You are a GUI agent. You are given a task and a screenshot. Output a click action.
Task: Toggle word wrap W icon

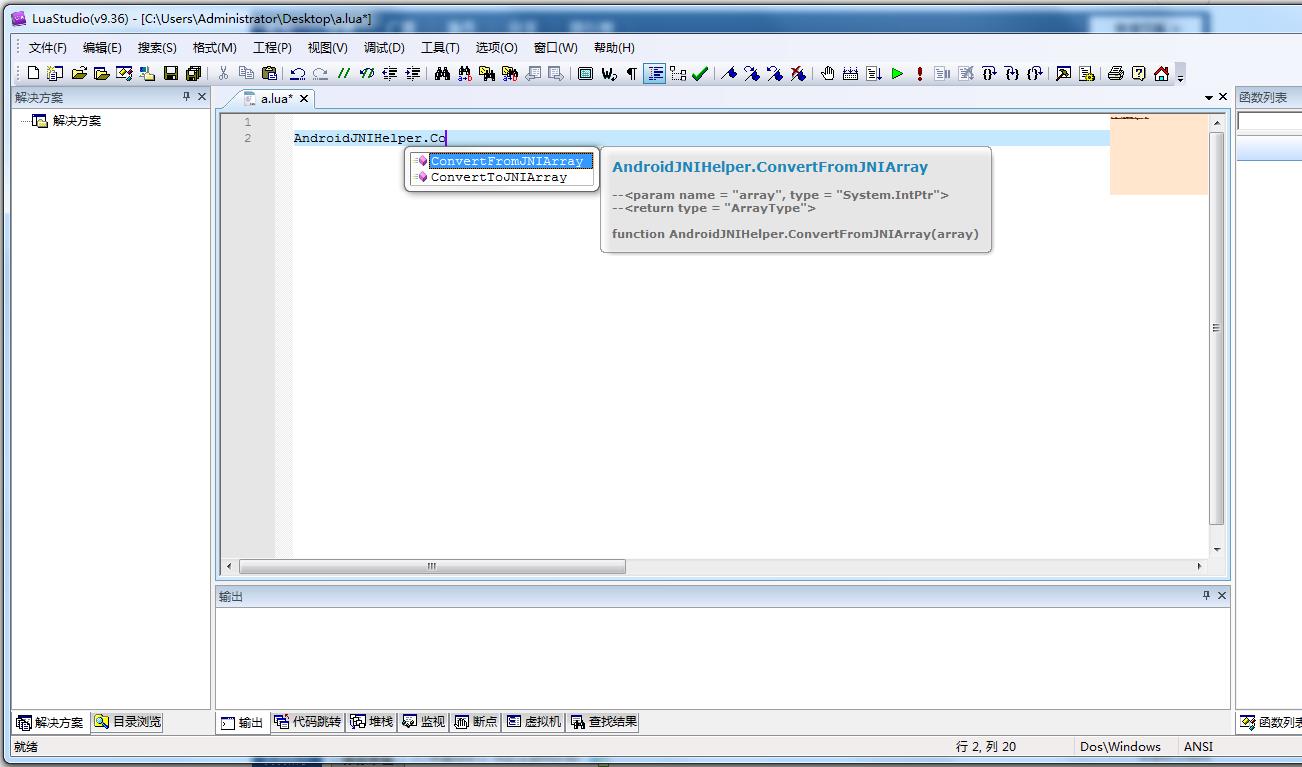coord(609,73)
